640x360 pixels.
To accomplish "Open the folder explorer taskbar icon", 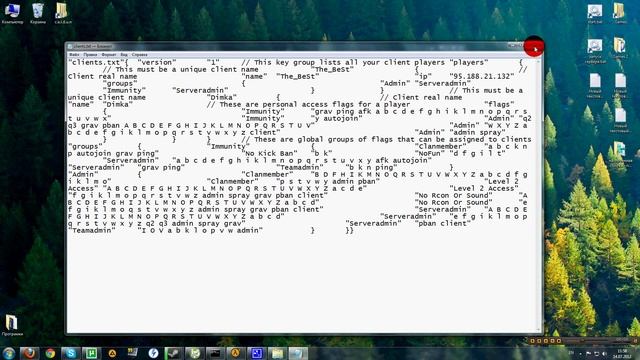I will [x=277, y=353].
